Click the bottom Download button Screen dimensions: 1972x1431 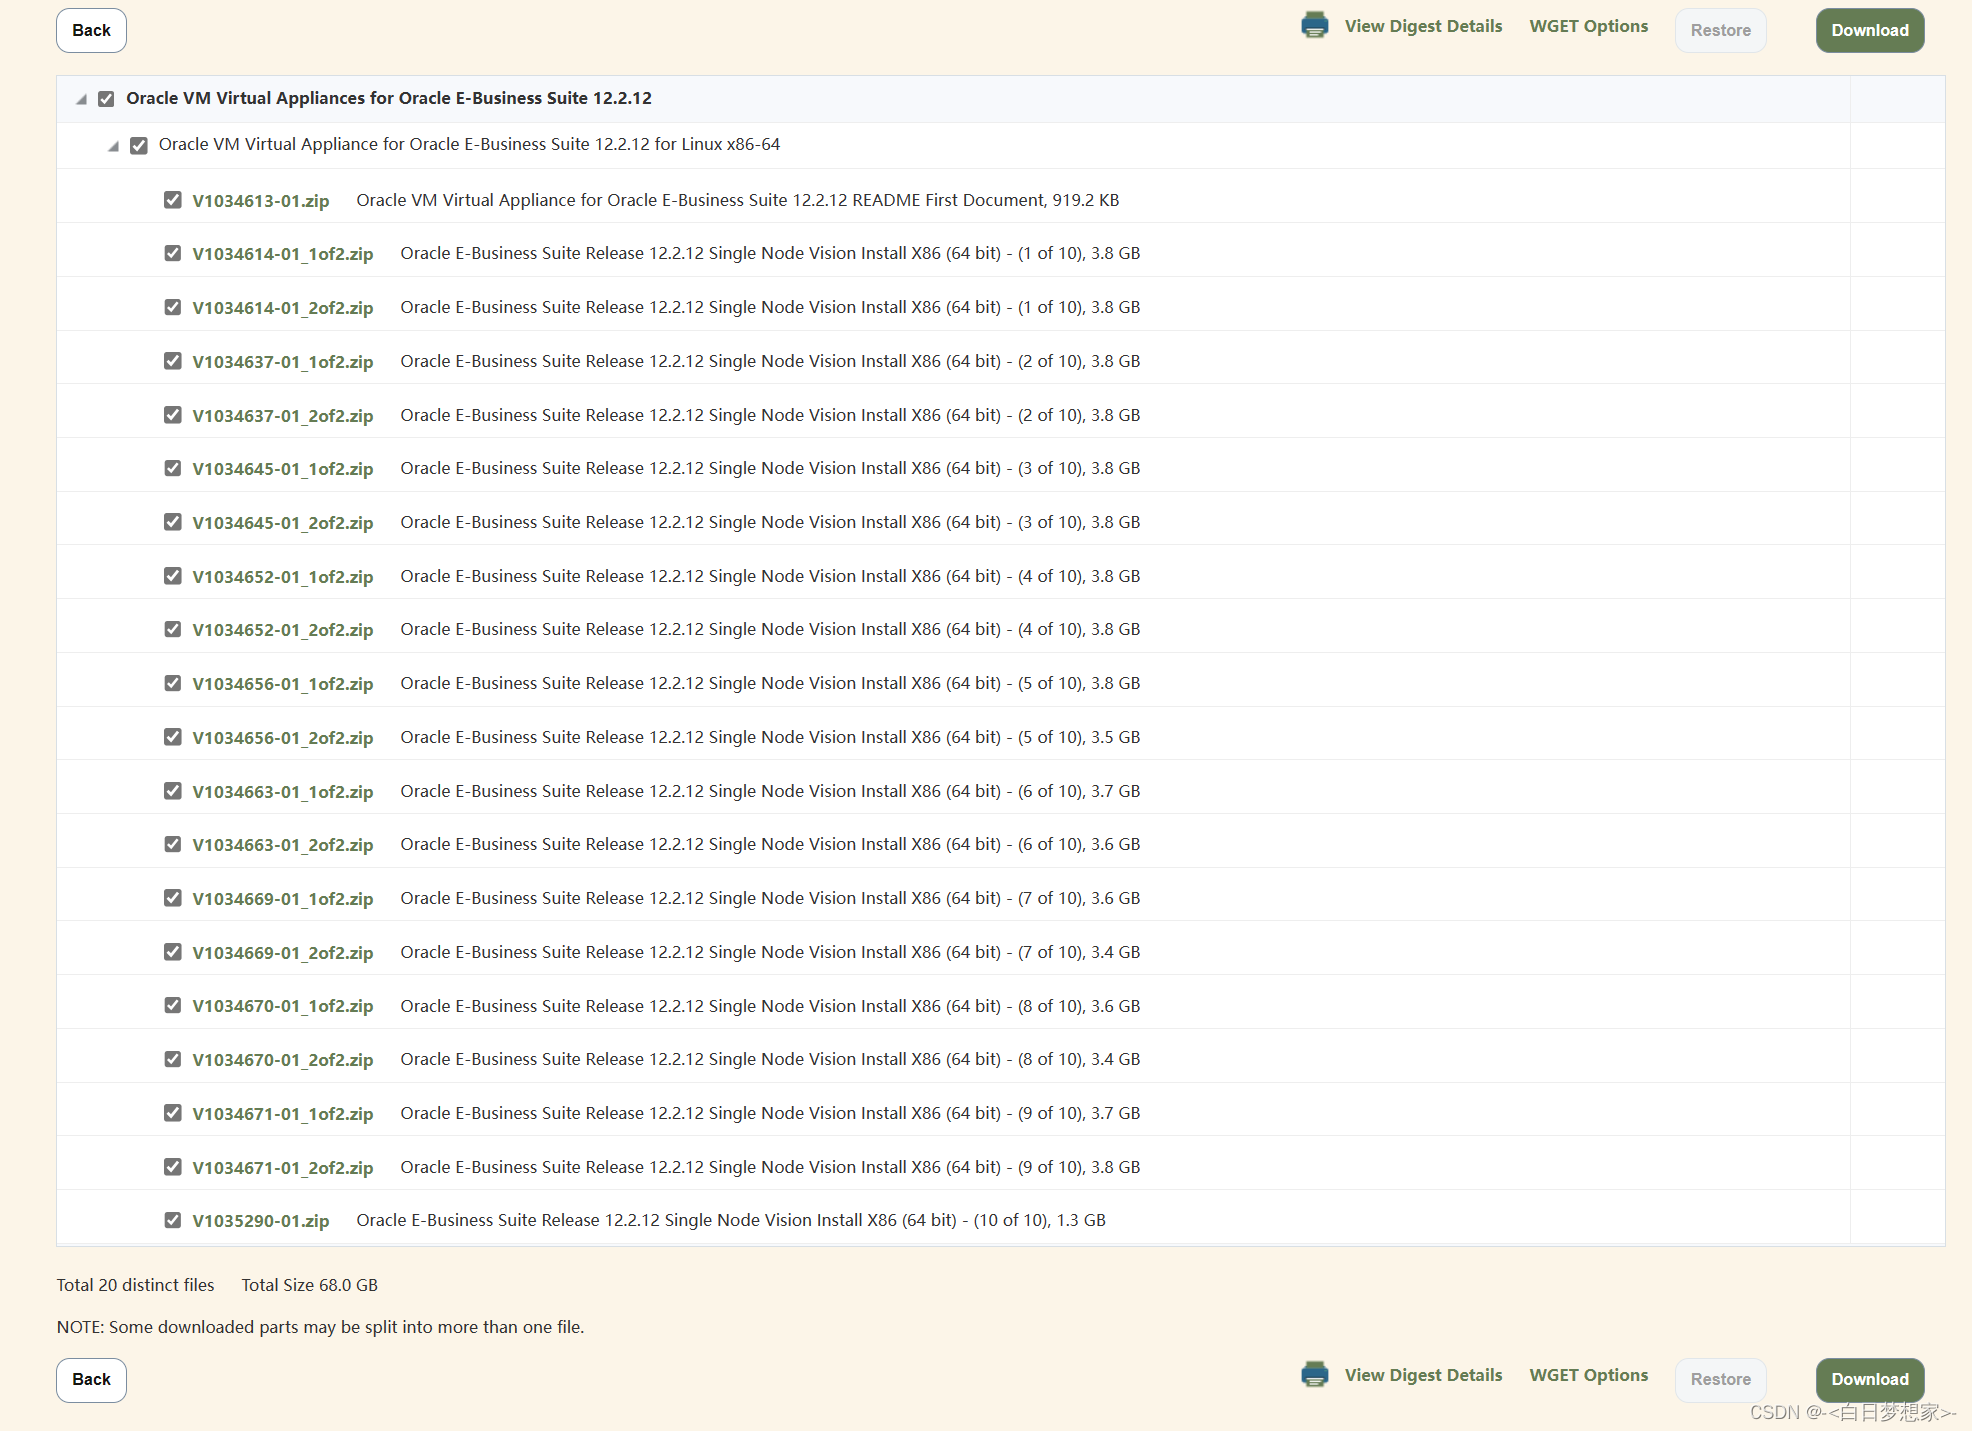point(1869,1379)
